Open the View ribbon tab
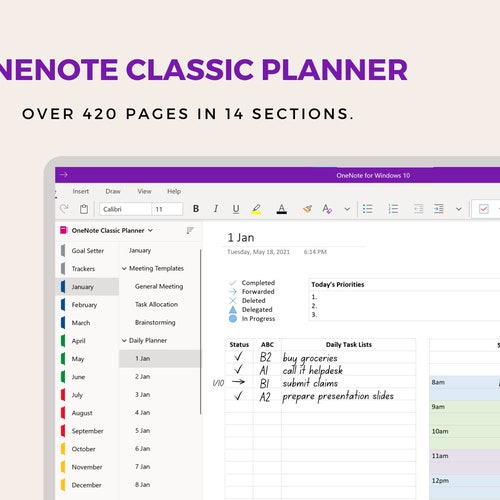 coord(144,191)
